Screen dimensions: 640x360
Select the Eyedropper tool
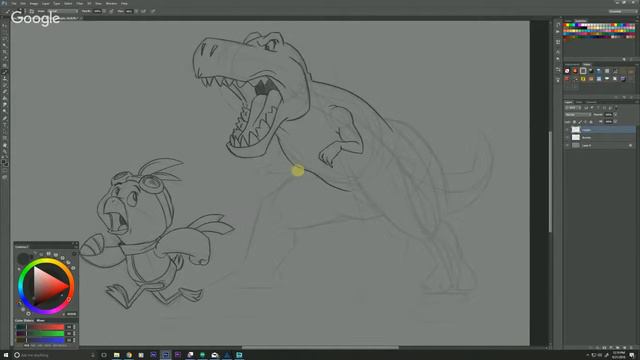point(5,58)
